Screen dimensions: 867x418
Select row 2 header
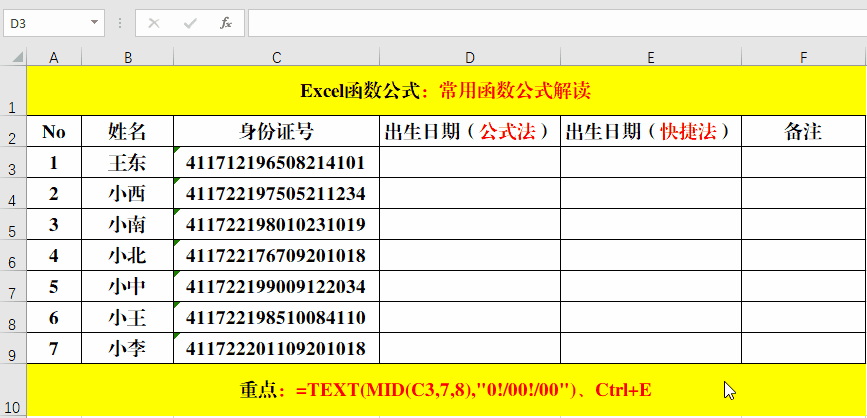click(13, 131)
